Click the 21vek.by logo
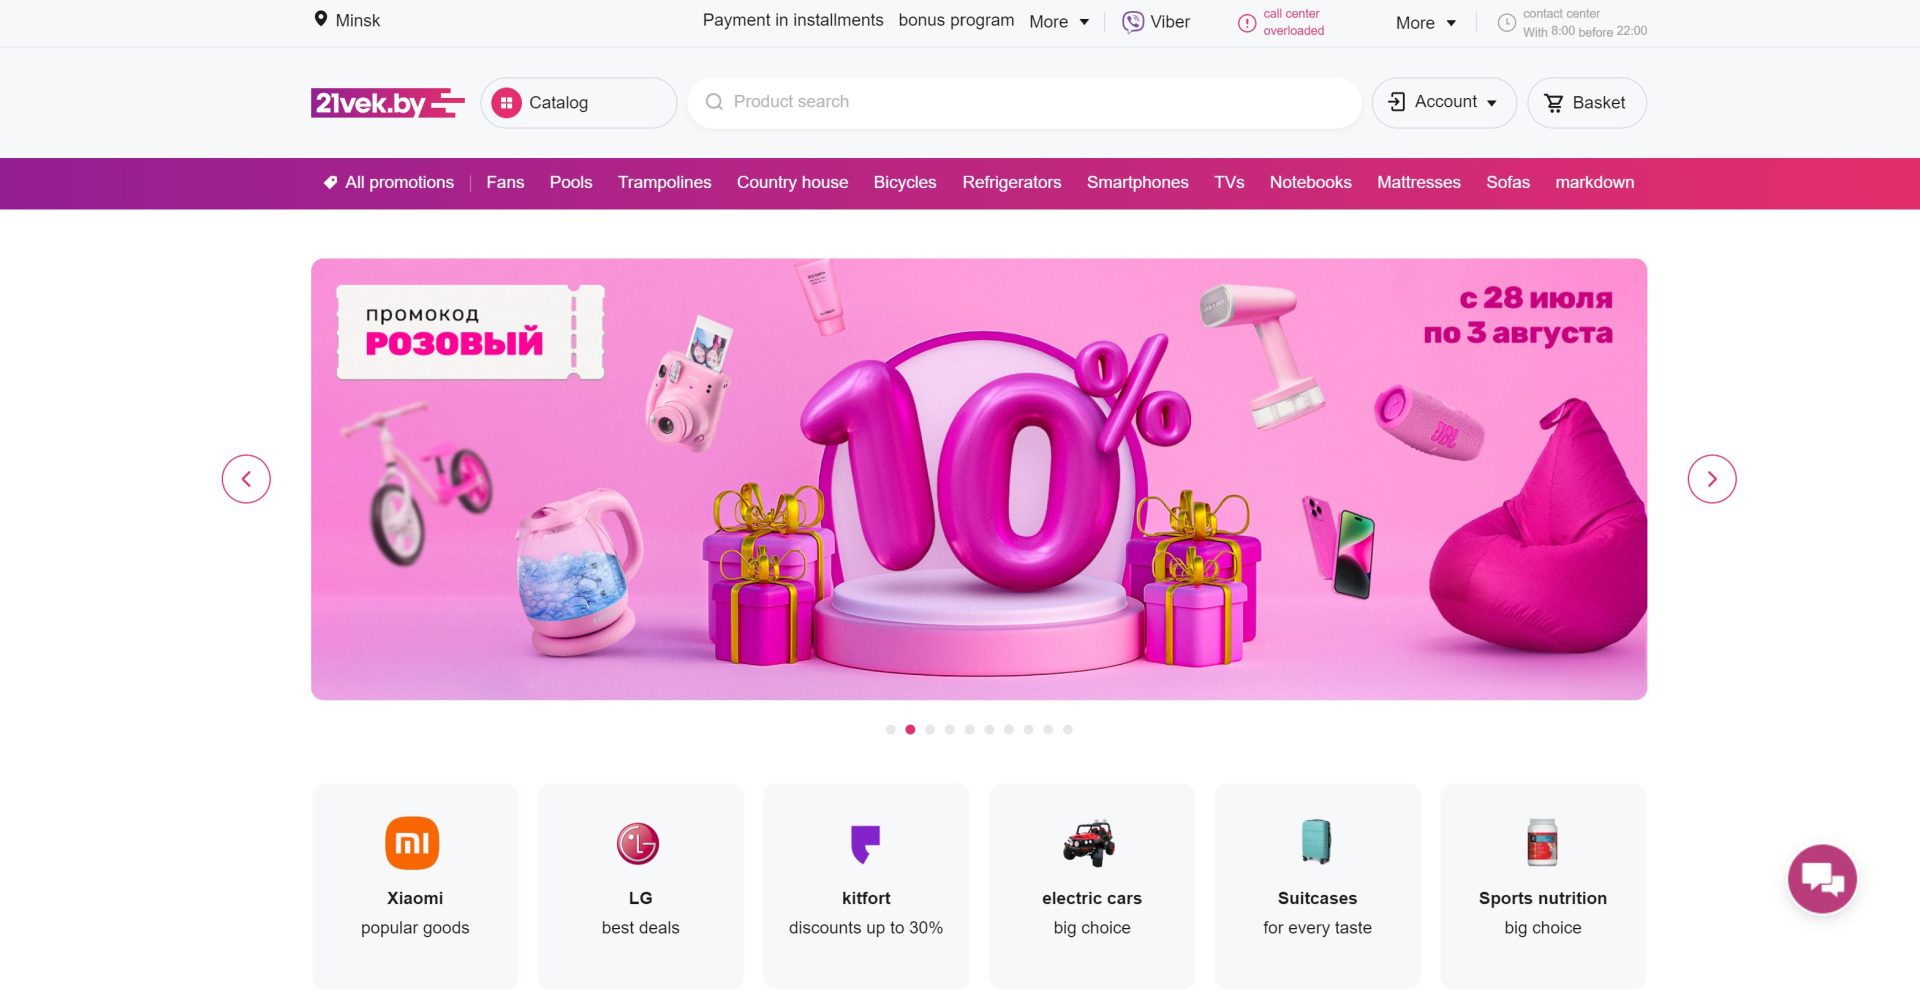1920x1007 pixels. click(388, 103)
